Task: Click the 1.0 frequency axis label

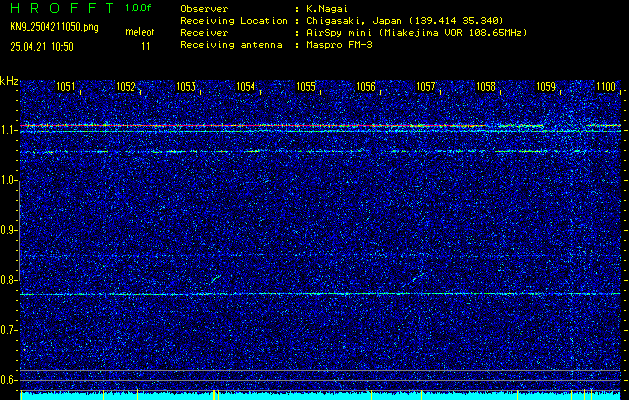Action: pos(8,181)
